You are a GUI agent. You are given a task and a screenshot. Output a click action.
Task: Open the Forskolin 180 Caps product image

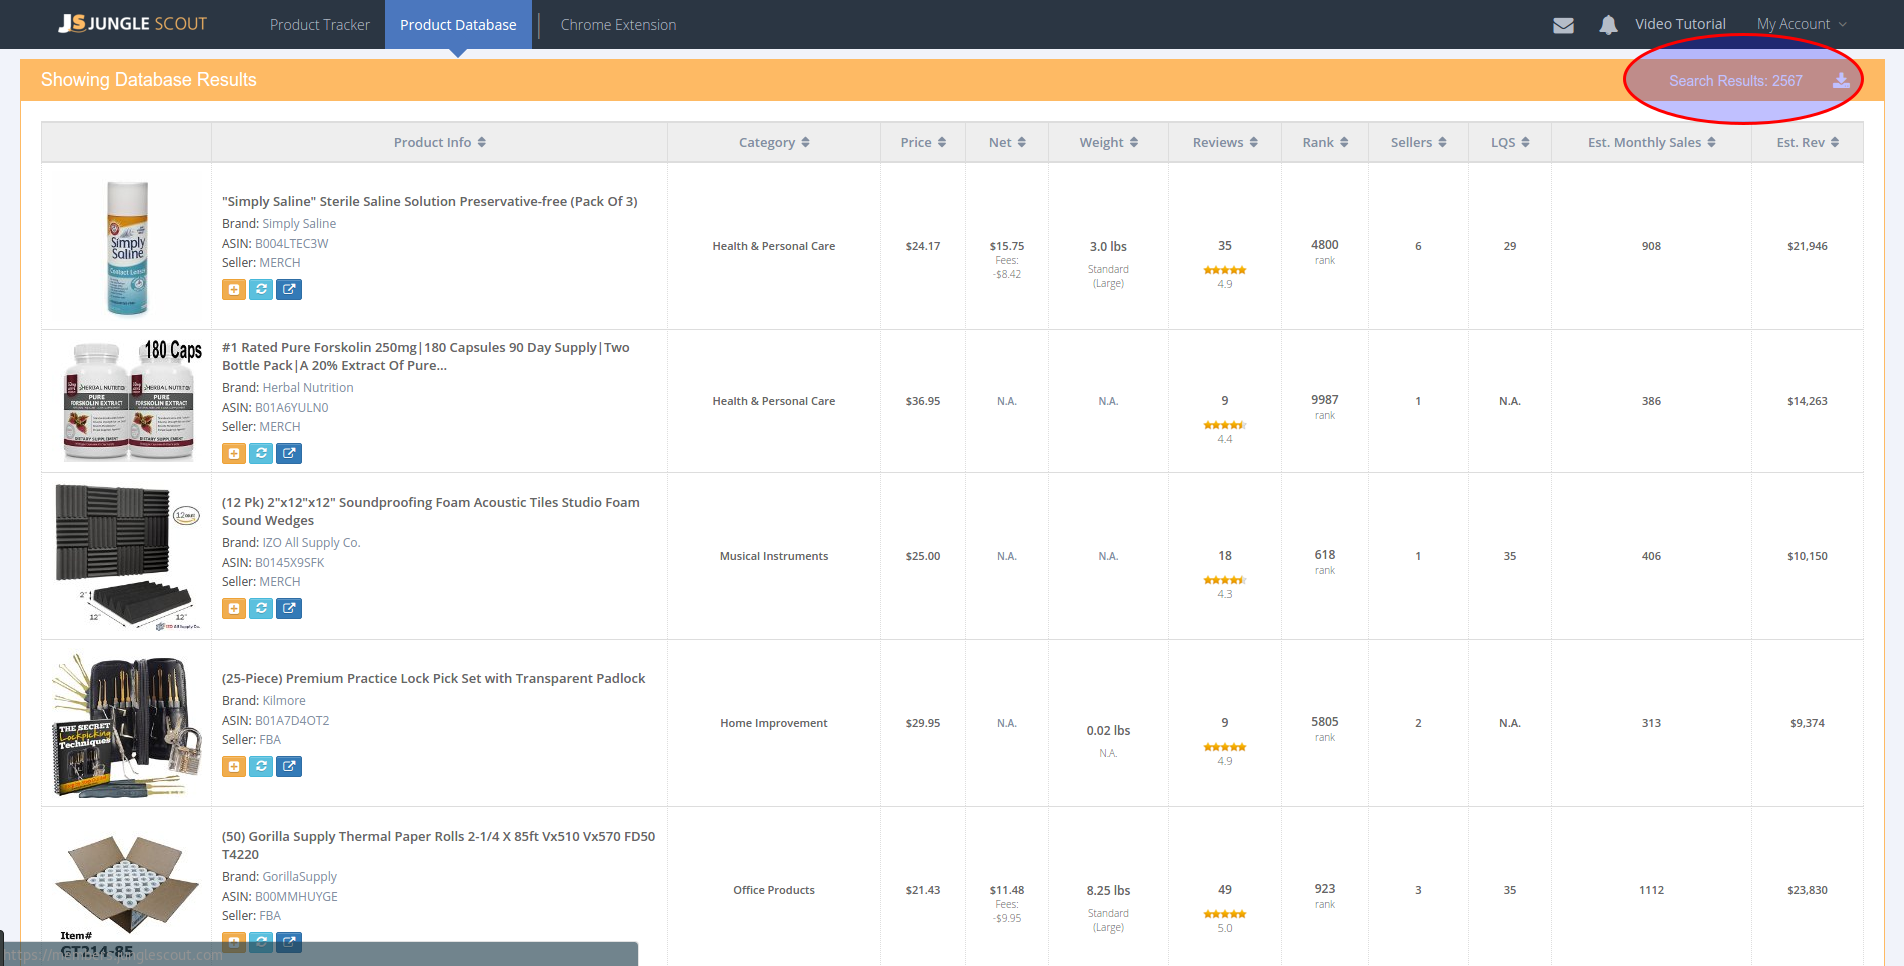coord(130,400)
